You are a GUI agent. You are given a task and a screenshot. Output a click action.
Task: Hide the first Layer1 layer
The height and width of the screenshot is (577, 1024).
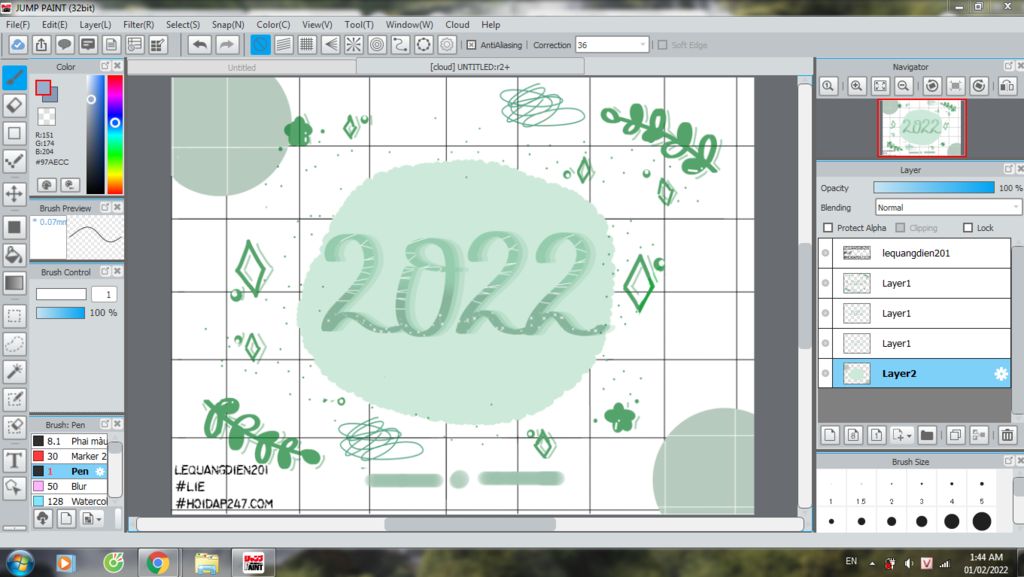(825, 283)
